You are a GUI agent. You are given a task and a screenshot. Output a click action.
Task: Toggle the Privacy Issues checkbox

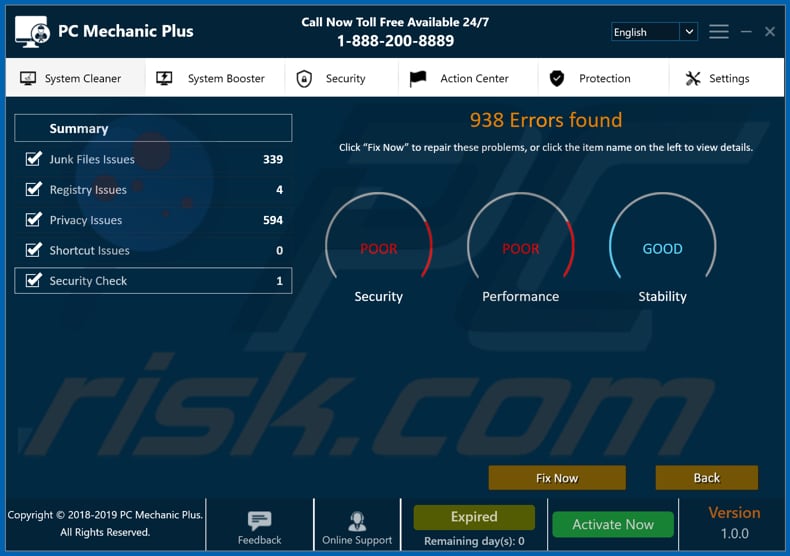34,220
